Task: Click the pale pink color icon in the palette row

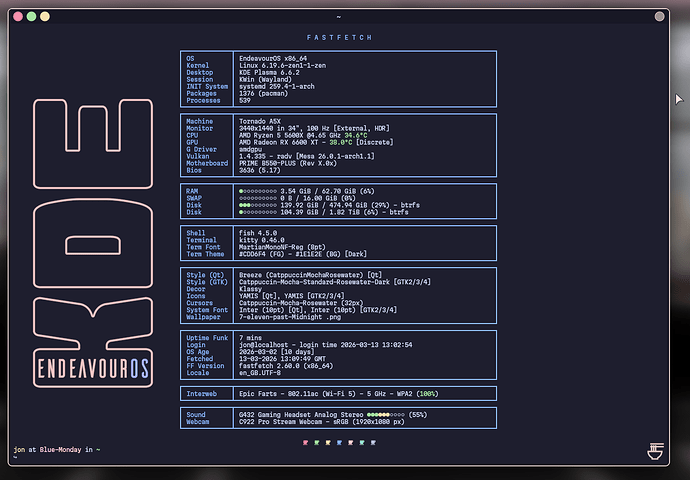Action: tap(351, 443)
